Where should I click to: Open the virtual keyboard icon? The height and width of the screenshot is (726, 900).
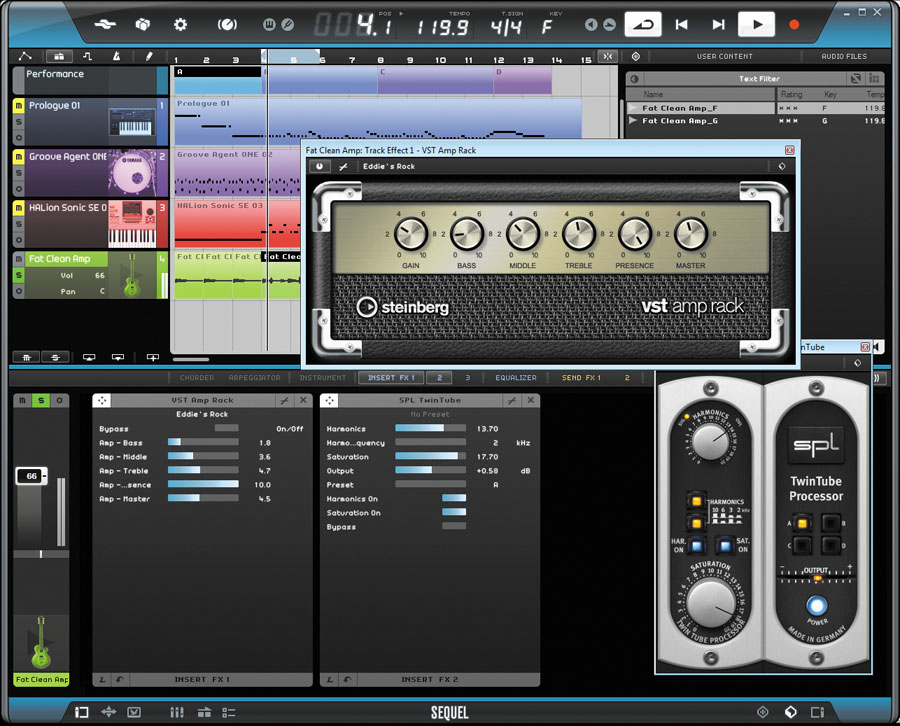269,25
